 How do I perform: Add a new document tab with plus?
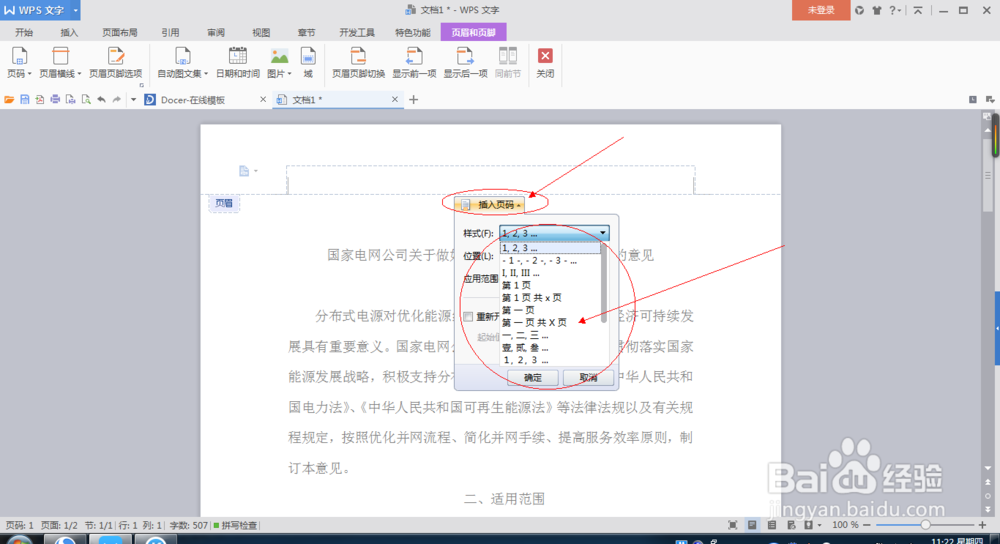[x=413, y=99]
